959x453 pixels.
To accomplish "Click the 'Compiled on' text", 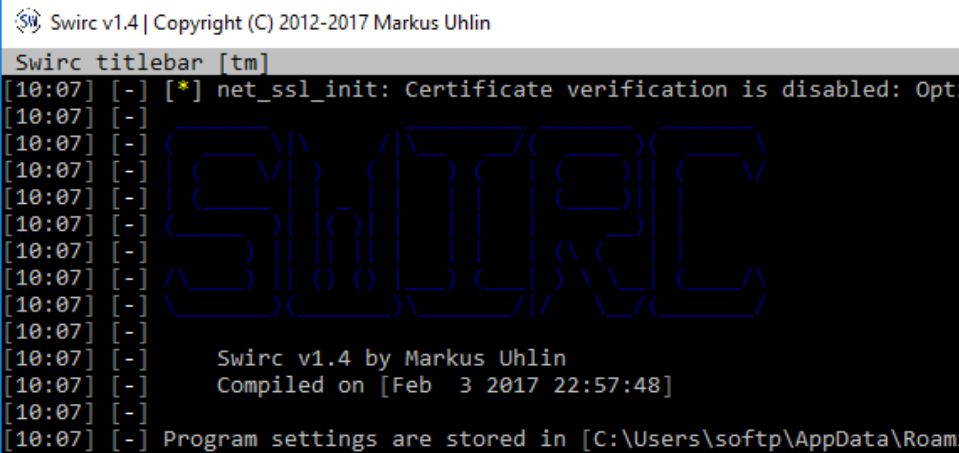I will click(290, 385).
